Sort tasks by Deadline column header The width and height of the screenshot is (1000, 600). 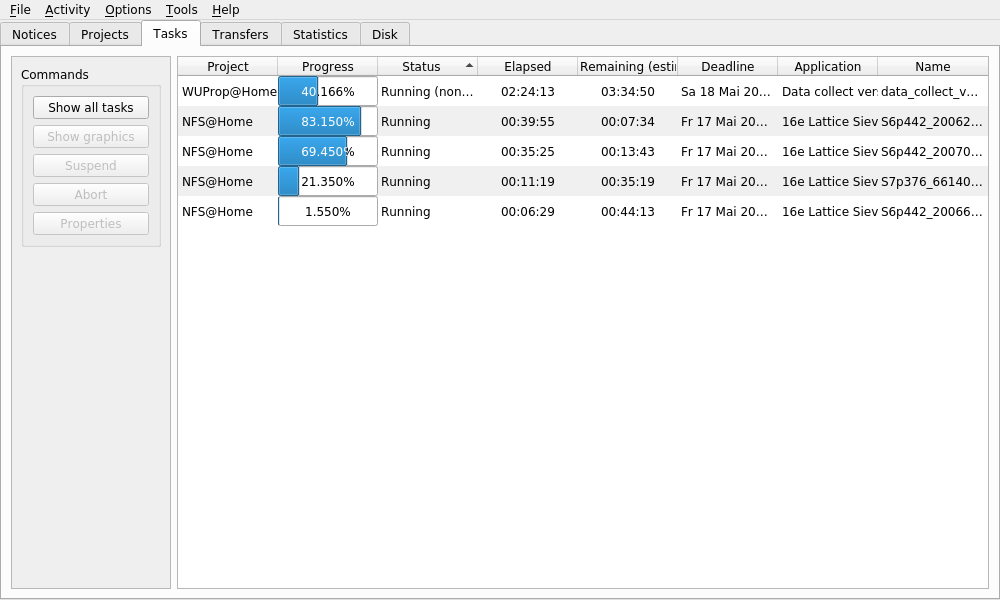click(727, 67)
